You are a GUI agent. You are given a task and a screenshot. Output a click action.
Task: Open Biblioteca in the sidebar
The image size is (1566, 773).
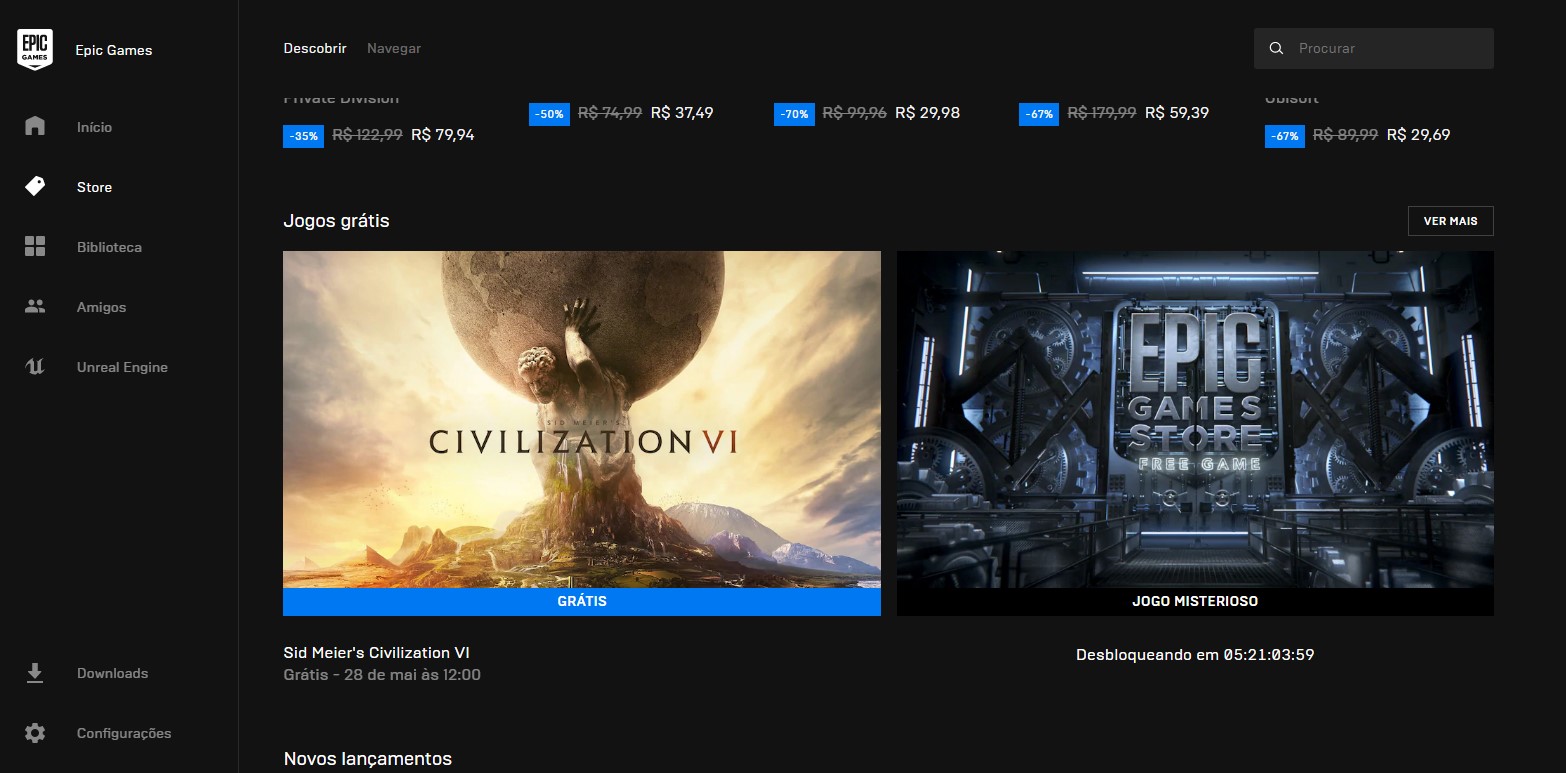(x=109, y=247)
